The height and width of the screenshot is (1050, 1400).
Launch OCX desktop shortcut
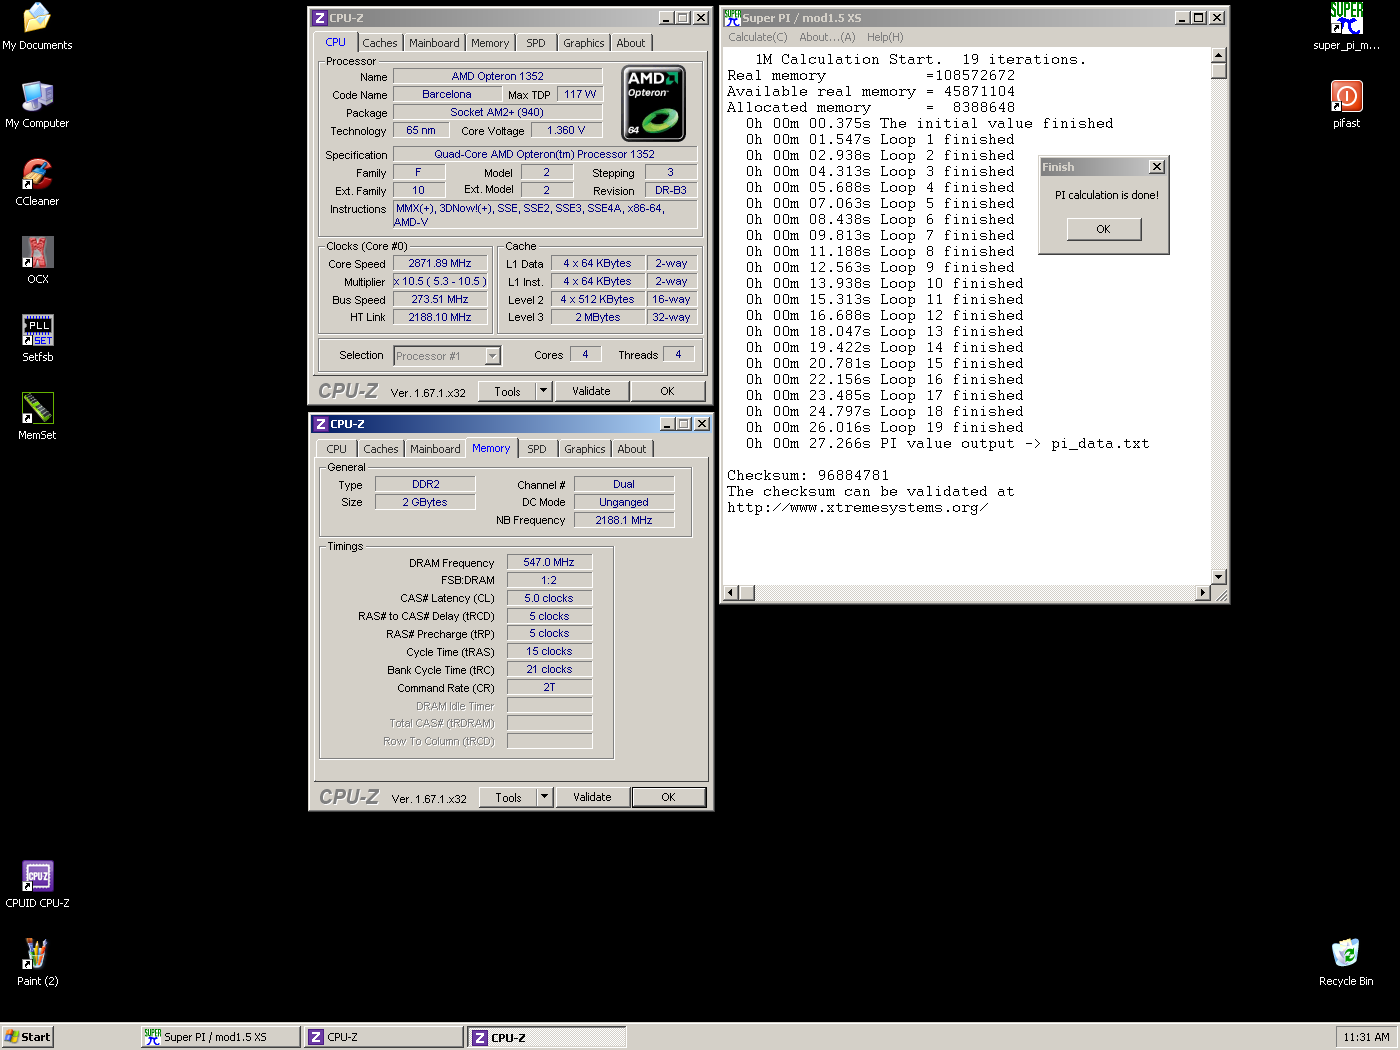[x=37, y=261]
